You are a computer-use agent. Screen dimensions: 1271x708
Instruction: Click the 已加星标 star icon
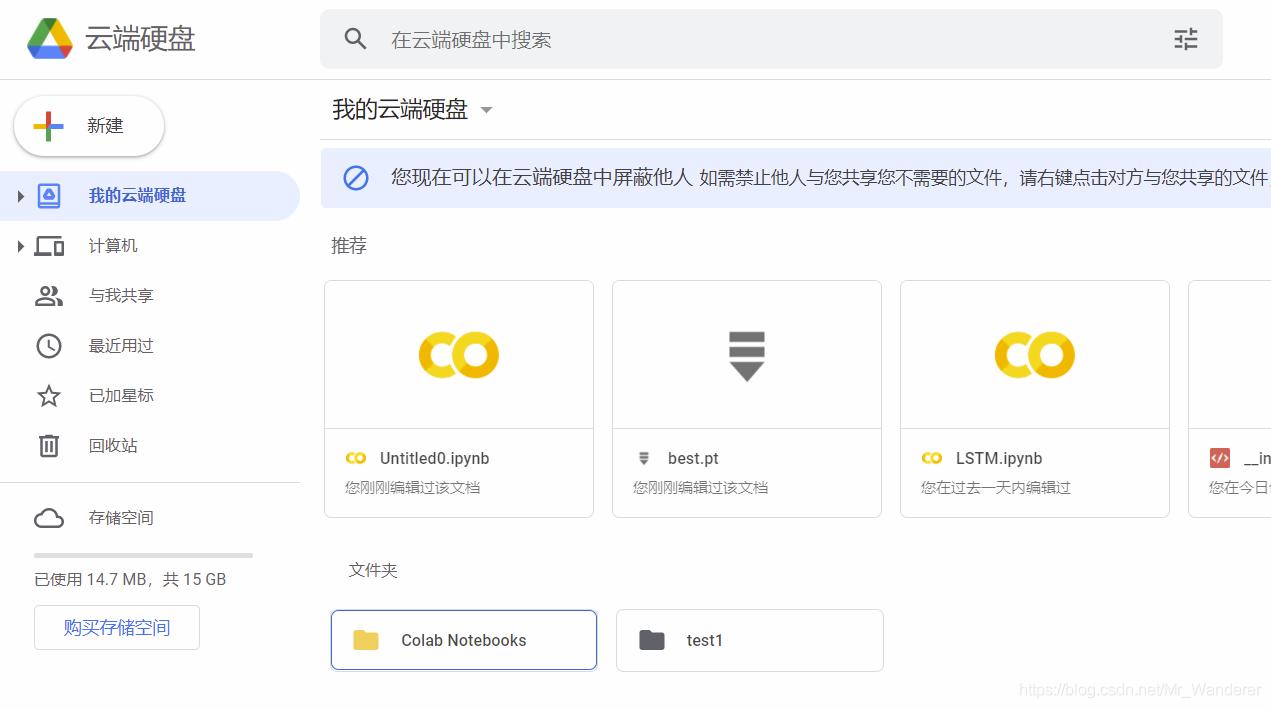pyautogui.click(x=49, y=396)
